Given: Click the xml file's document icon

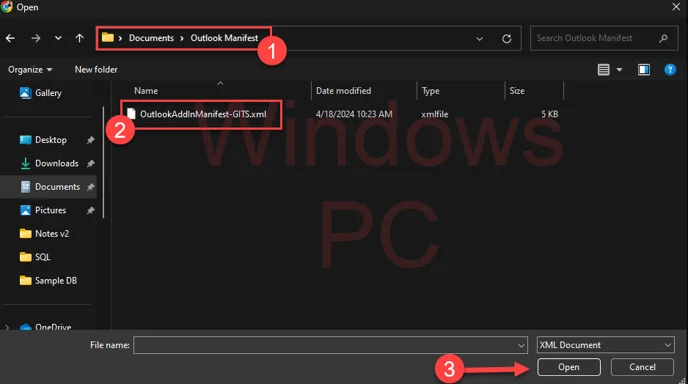Looking at the screenshot, I should pos(131,114).
